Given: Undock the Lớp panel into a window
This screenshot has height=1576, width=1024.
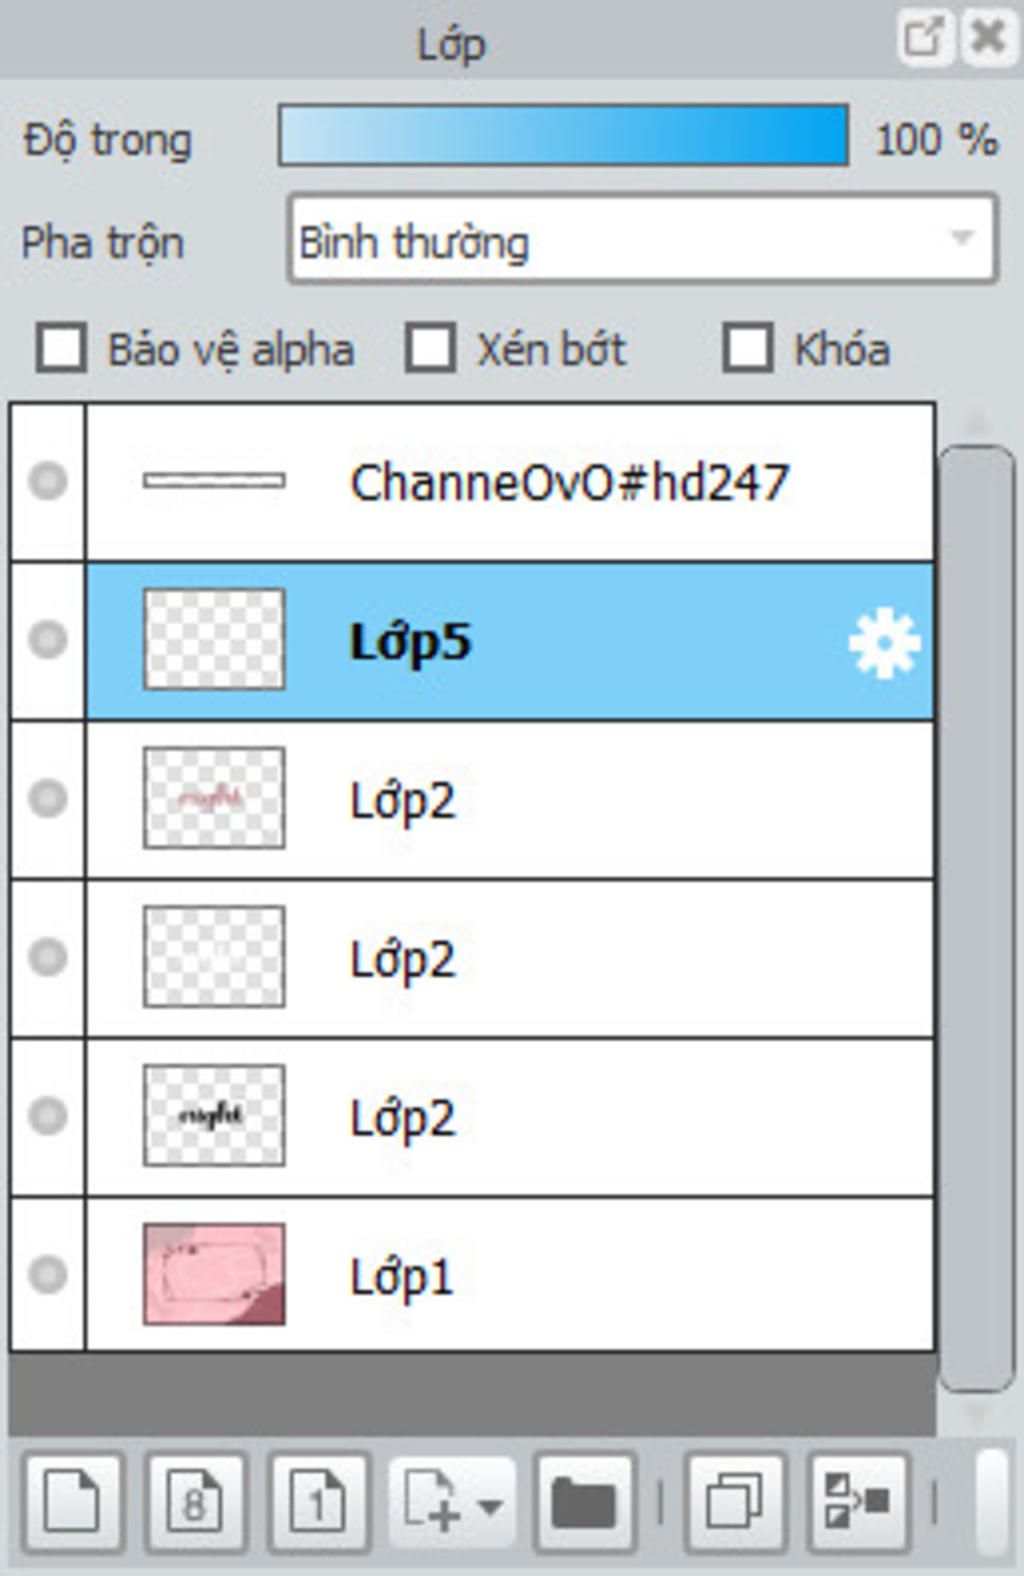Looking at the screenshot, I should point(924,38).
